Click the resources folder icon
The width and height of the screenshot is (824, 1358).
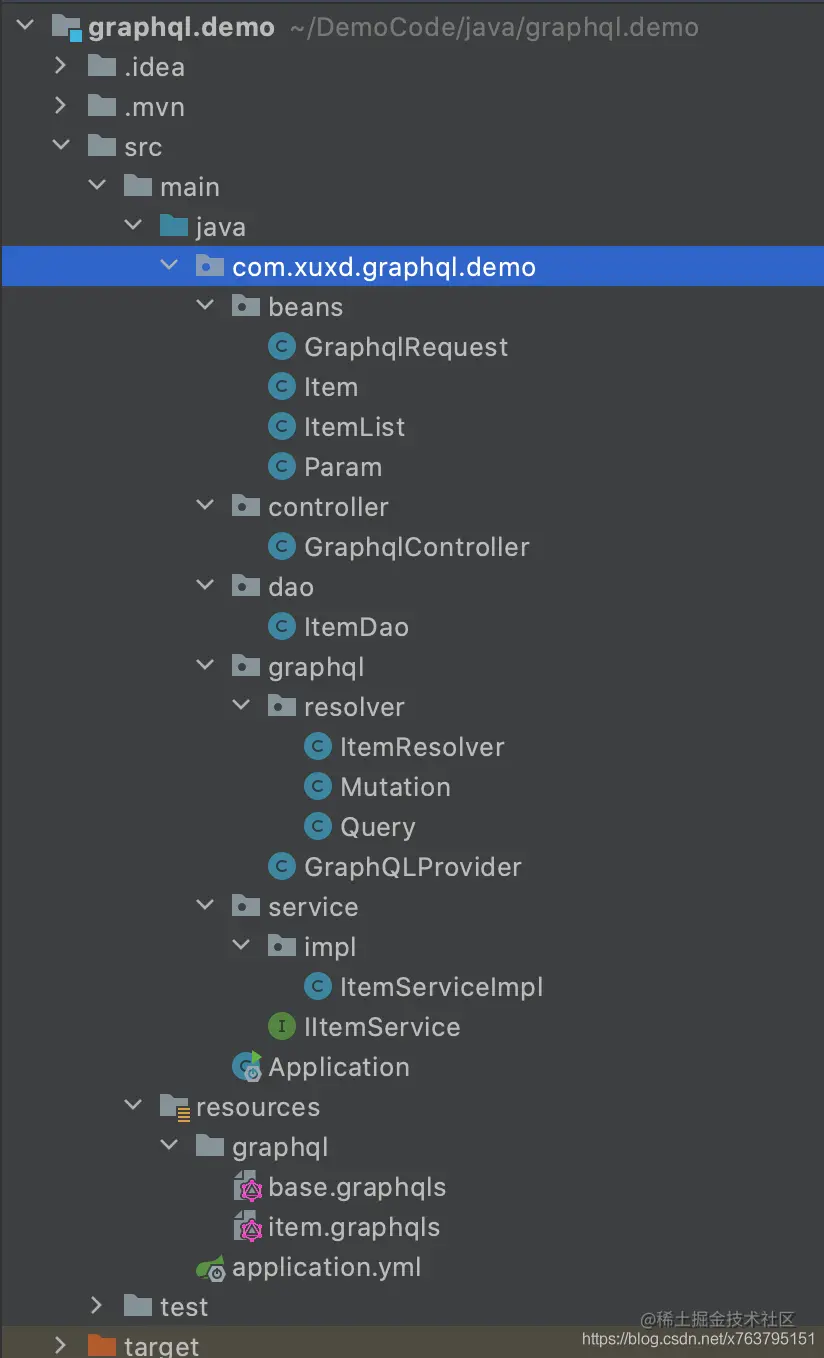174,1106
